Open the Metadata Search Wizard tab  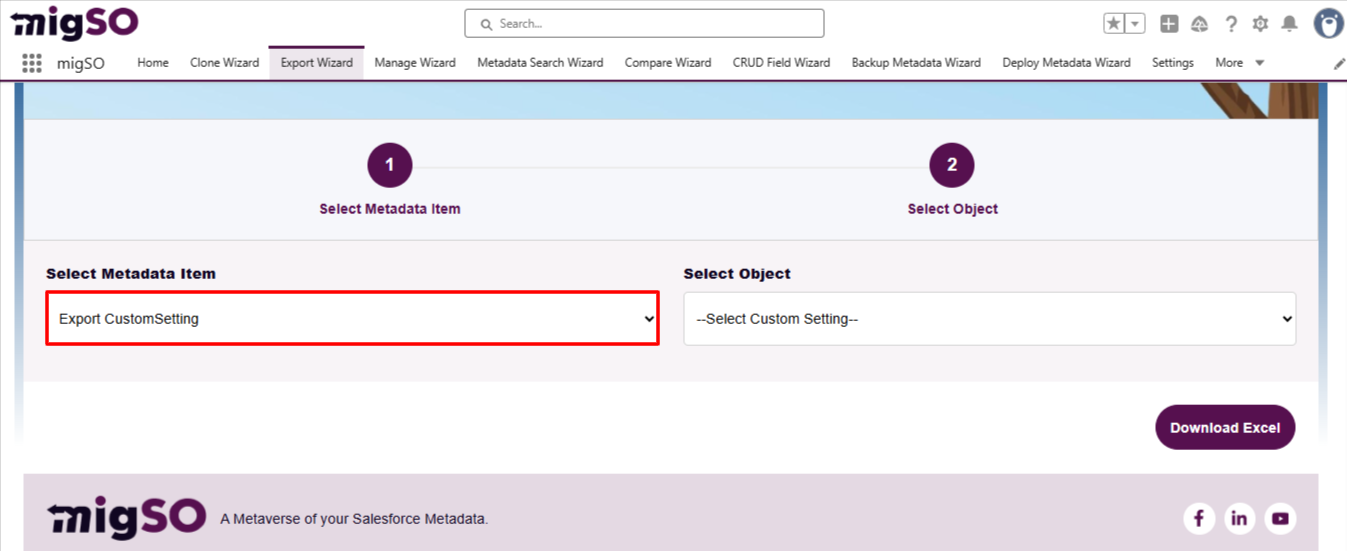pos(540,63)
